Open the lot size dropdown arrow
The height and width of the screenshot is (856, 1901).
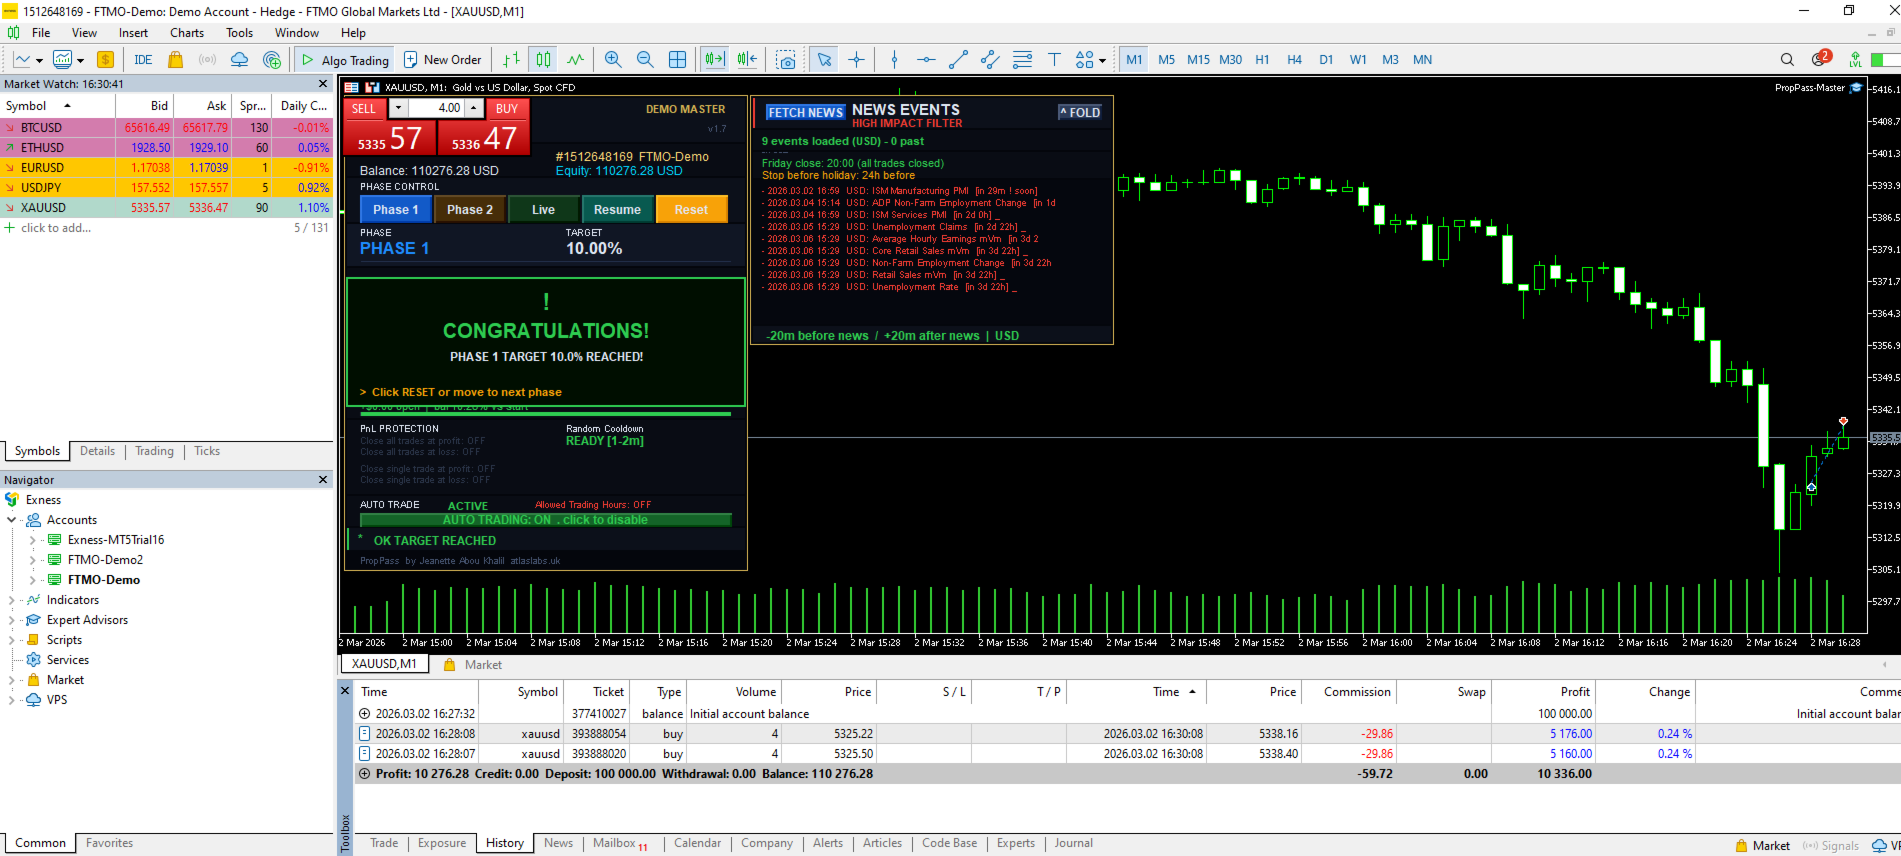coord(398,108)
